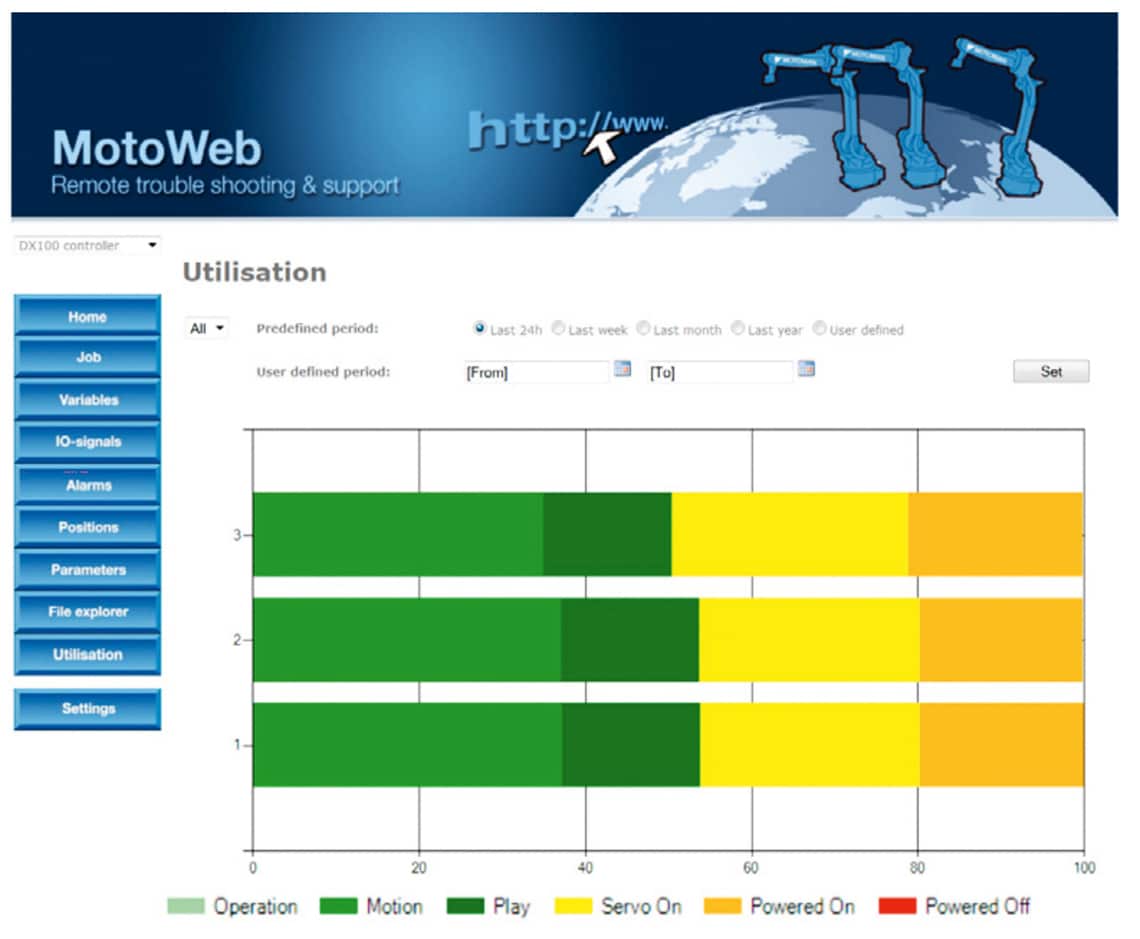Go to the Home page

(87, 316)
